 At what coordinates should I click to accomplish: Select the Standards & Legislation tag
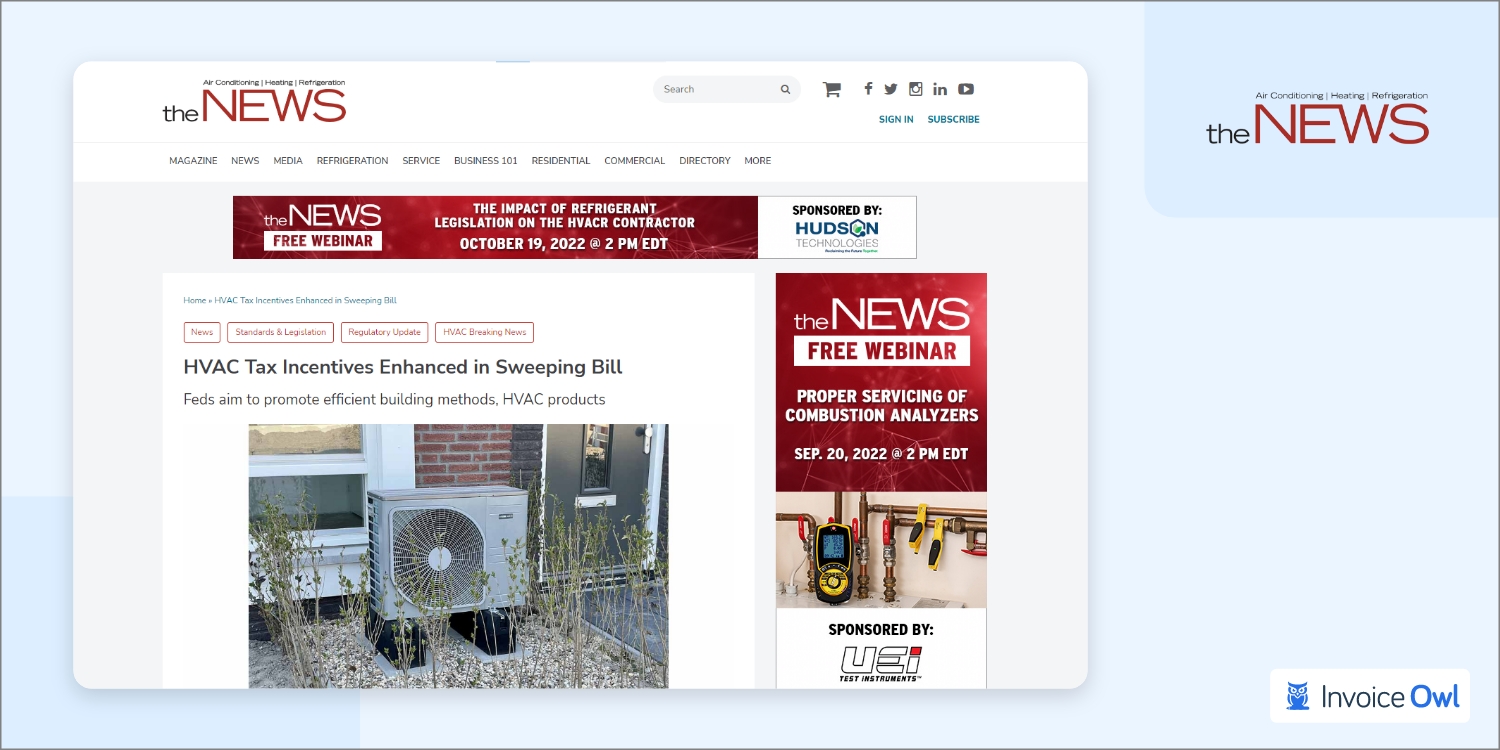pos(280,333)
